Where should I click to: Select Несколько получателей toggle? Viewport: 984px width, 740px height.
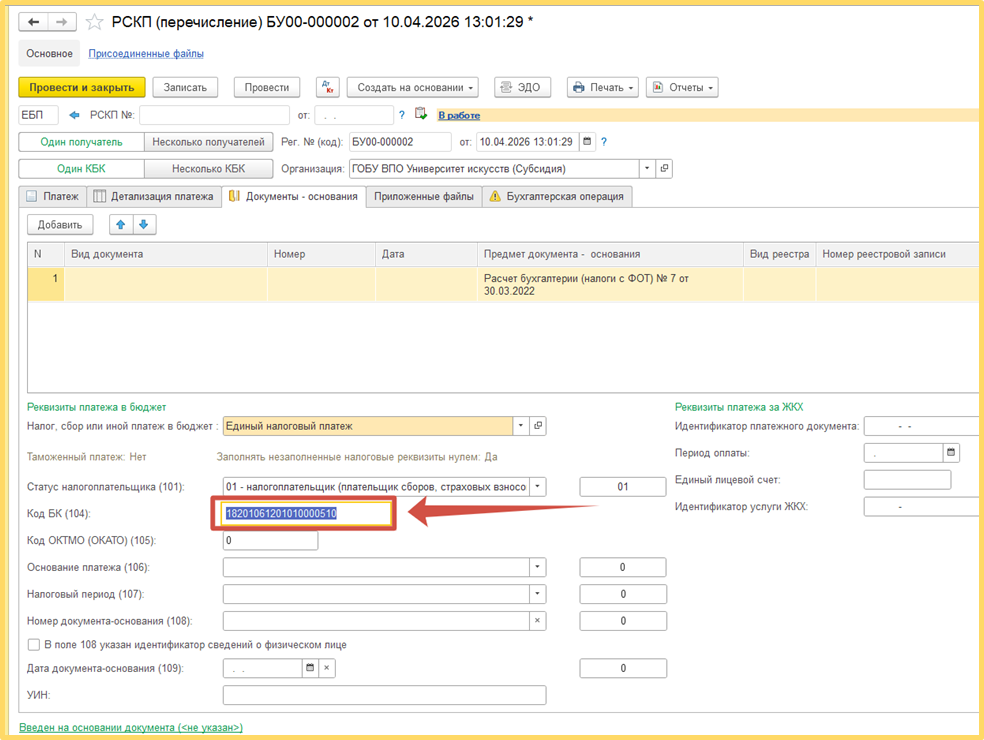click(x=208, y=142)
